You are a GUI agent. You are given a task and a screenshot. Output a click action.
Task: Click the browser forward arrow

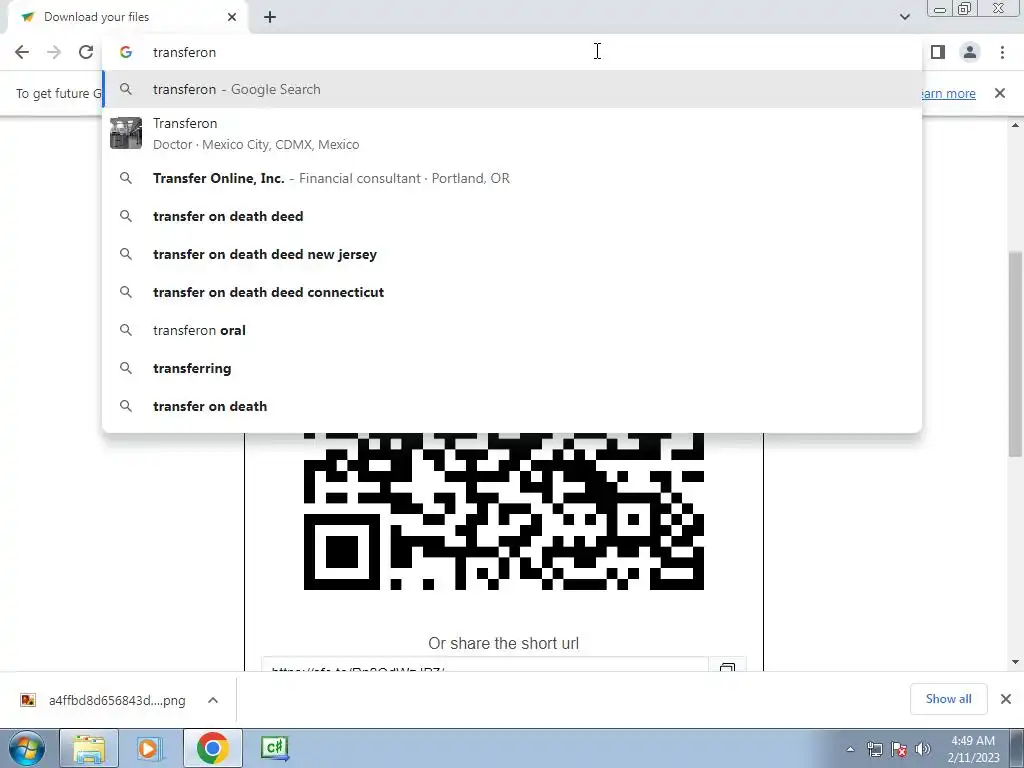(x=54, y=52)
